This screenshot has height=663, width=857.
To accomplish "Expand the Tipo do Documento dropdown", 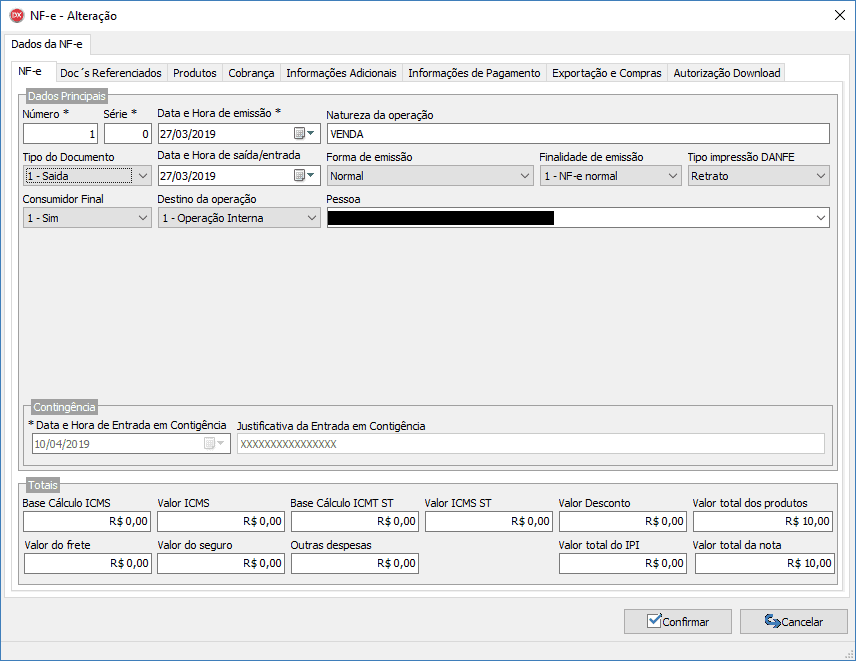I will [x=143, y=176].
